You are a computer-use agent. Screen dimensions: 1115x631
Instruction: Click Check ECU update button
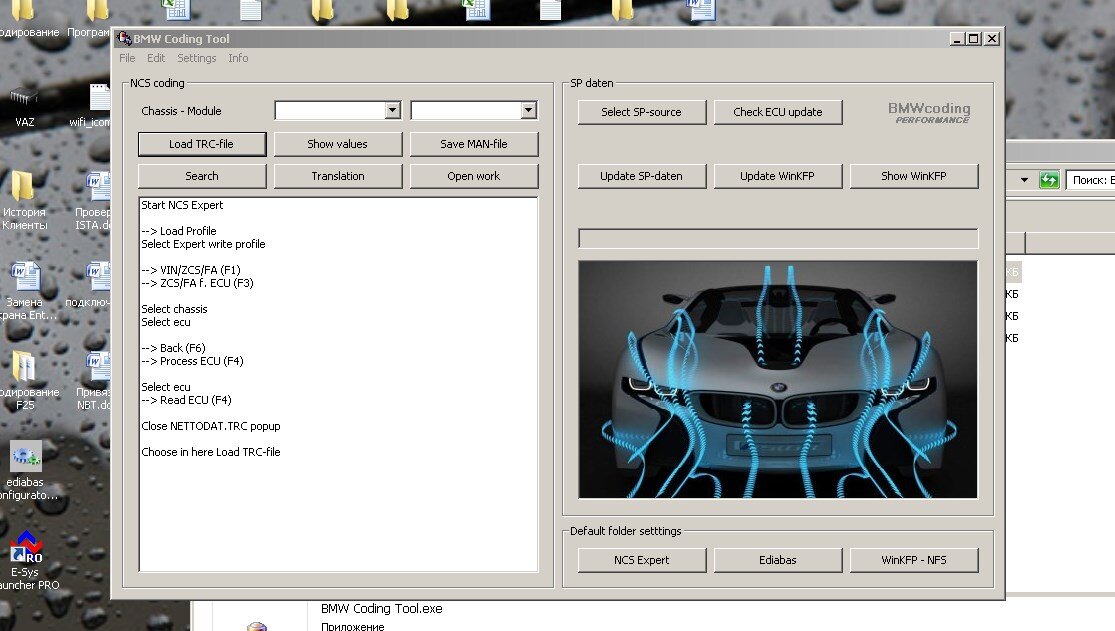coord(778,112)
